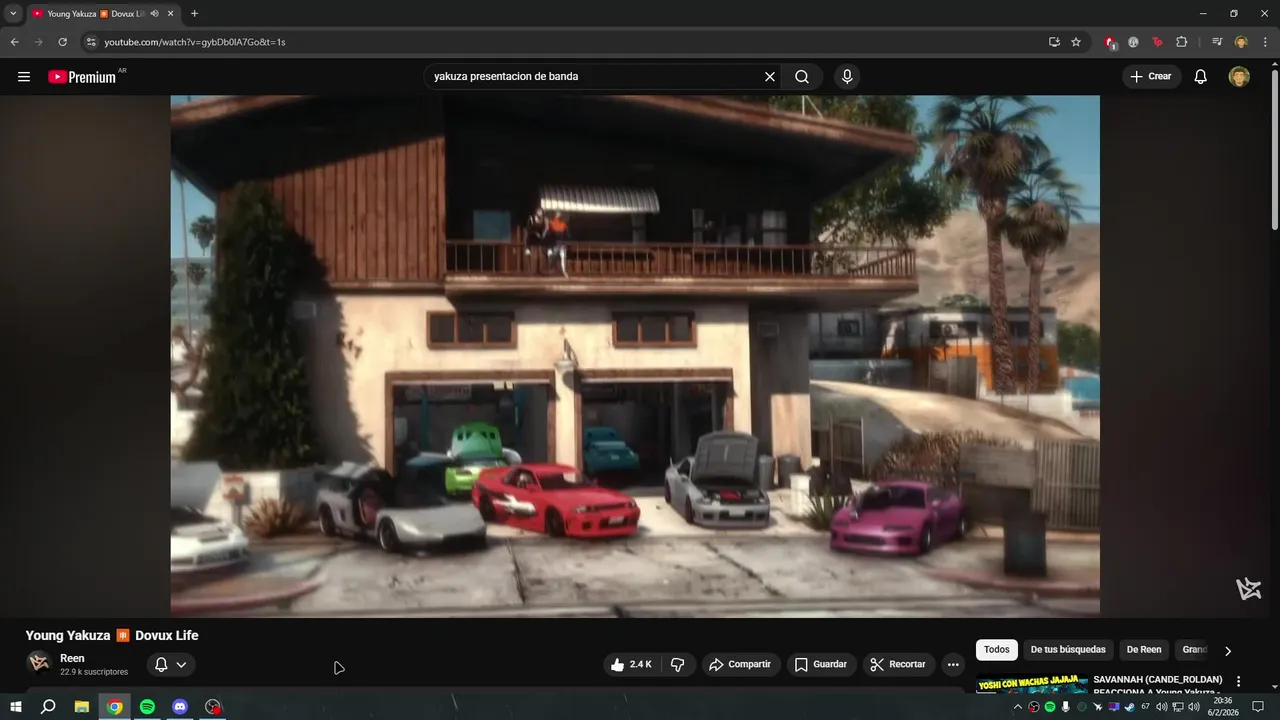Open SAVANNAH video options menu

coord(1238,681)
